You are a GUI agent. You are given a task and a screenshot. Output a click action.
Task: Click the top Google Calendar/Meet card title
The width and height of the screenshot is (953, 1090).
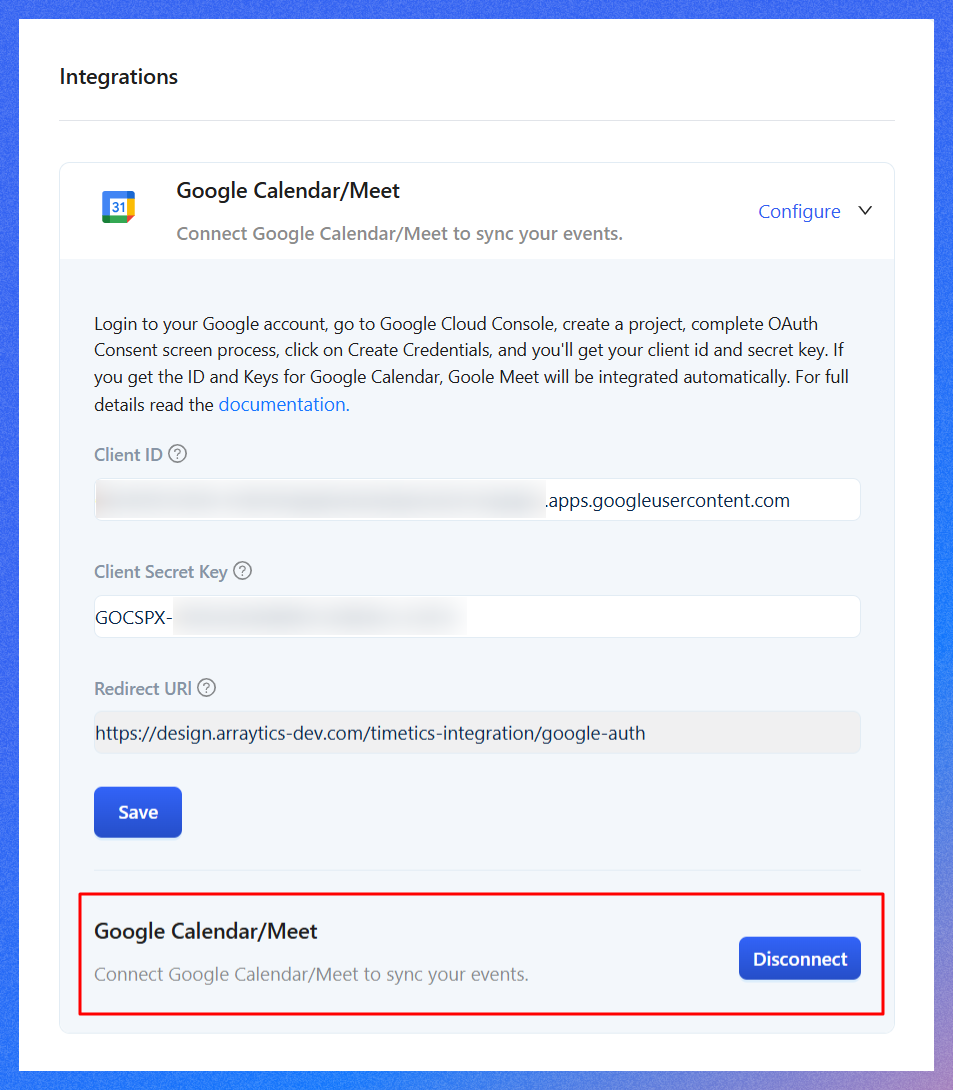point(288,190)
